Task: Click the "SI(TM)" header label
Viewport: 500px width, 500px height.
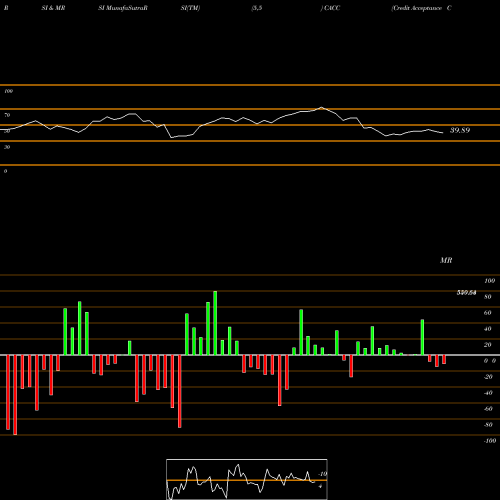Action: (x=190, y=8)
